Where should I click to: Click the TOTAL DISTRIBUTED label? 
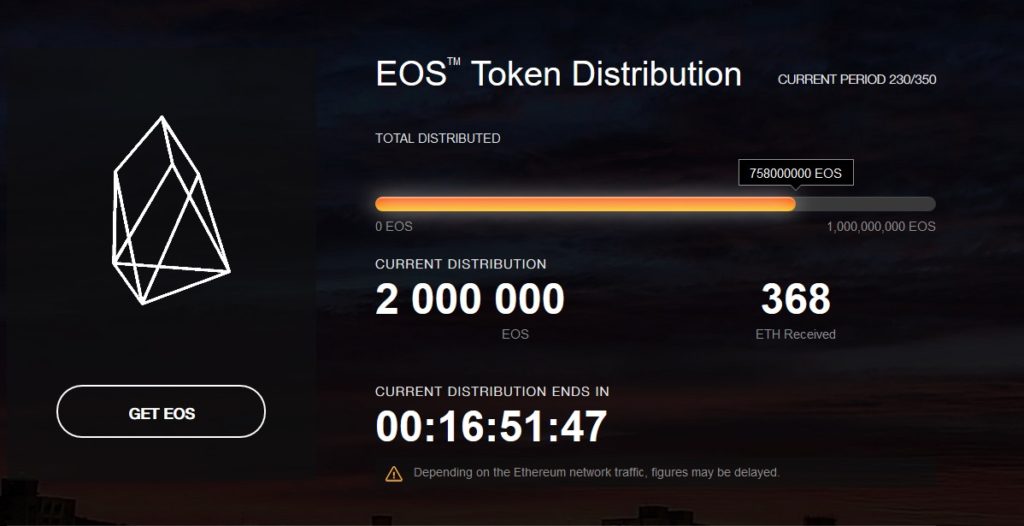coord(438,139)
